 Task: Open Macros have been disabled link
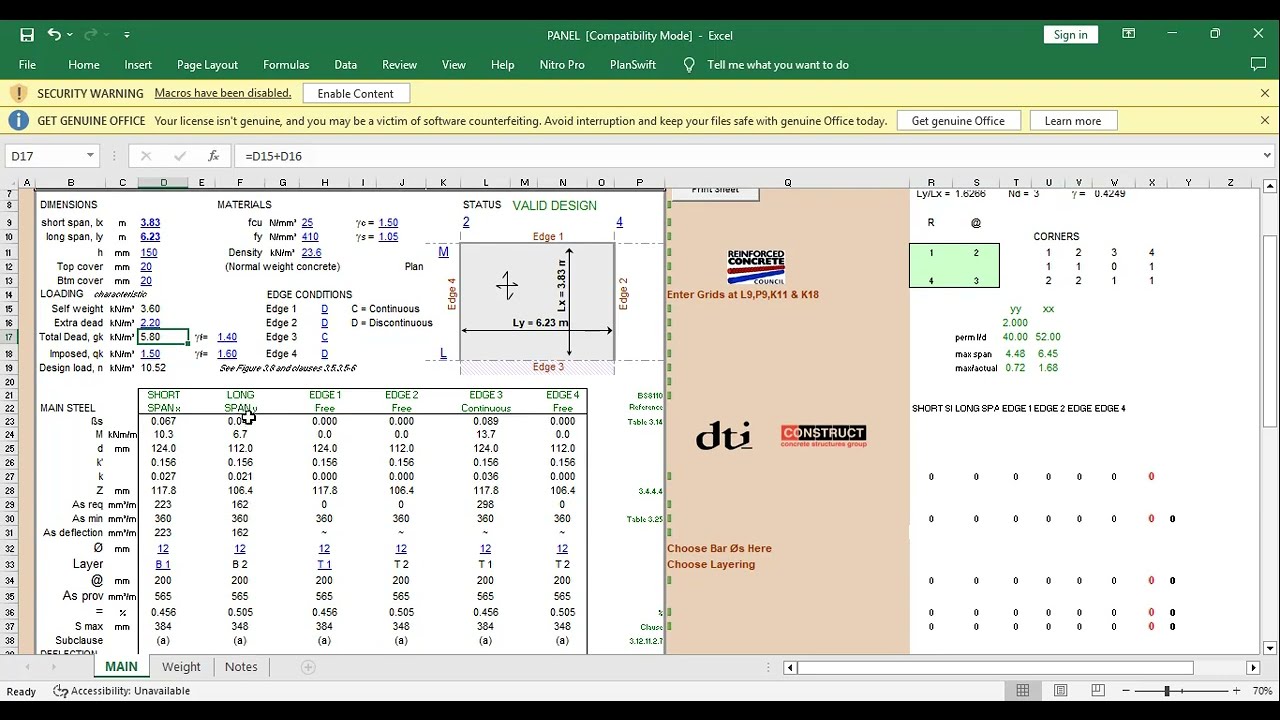[223, 93]
